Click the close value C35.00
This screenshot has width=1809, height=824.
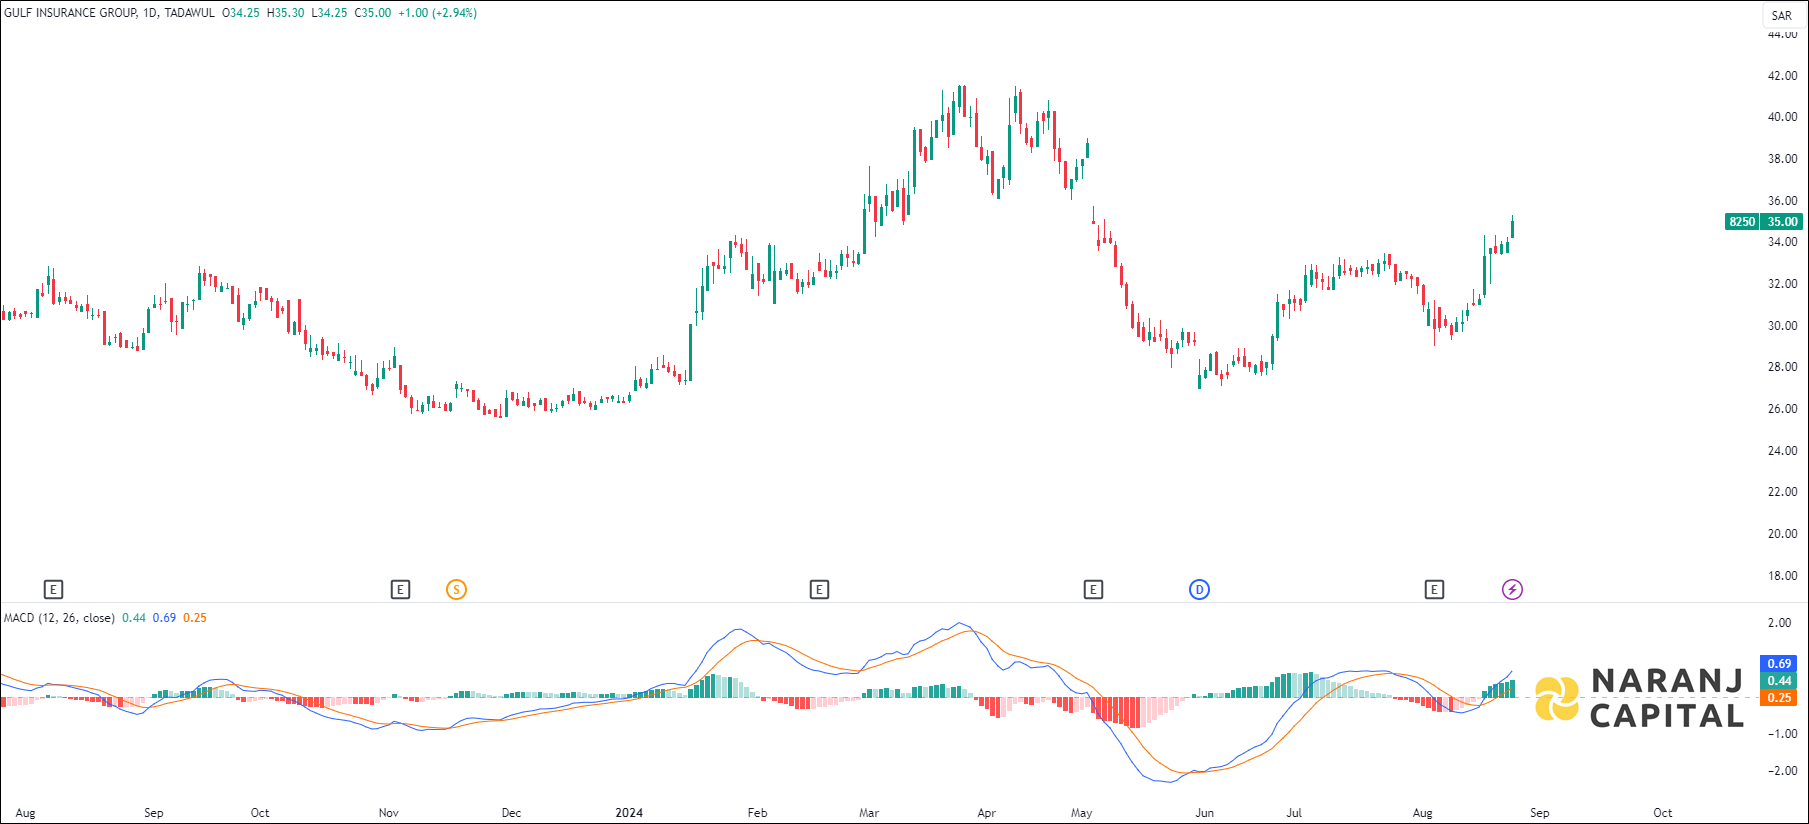click(373, 13)
